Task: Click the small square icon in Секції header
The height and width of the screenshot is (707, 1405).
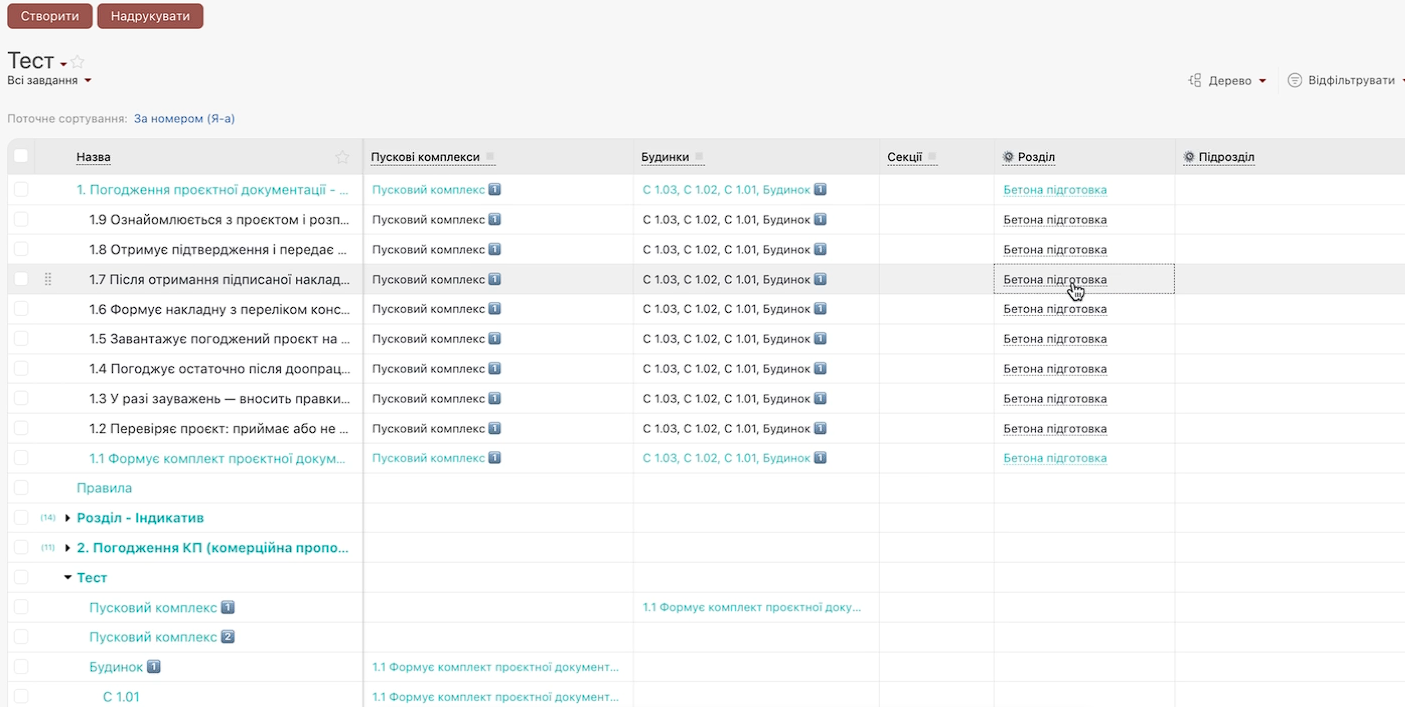Action: [x=933, y=157]
